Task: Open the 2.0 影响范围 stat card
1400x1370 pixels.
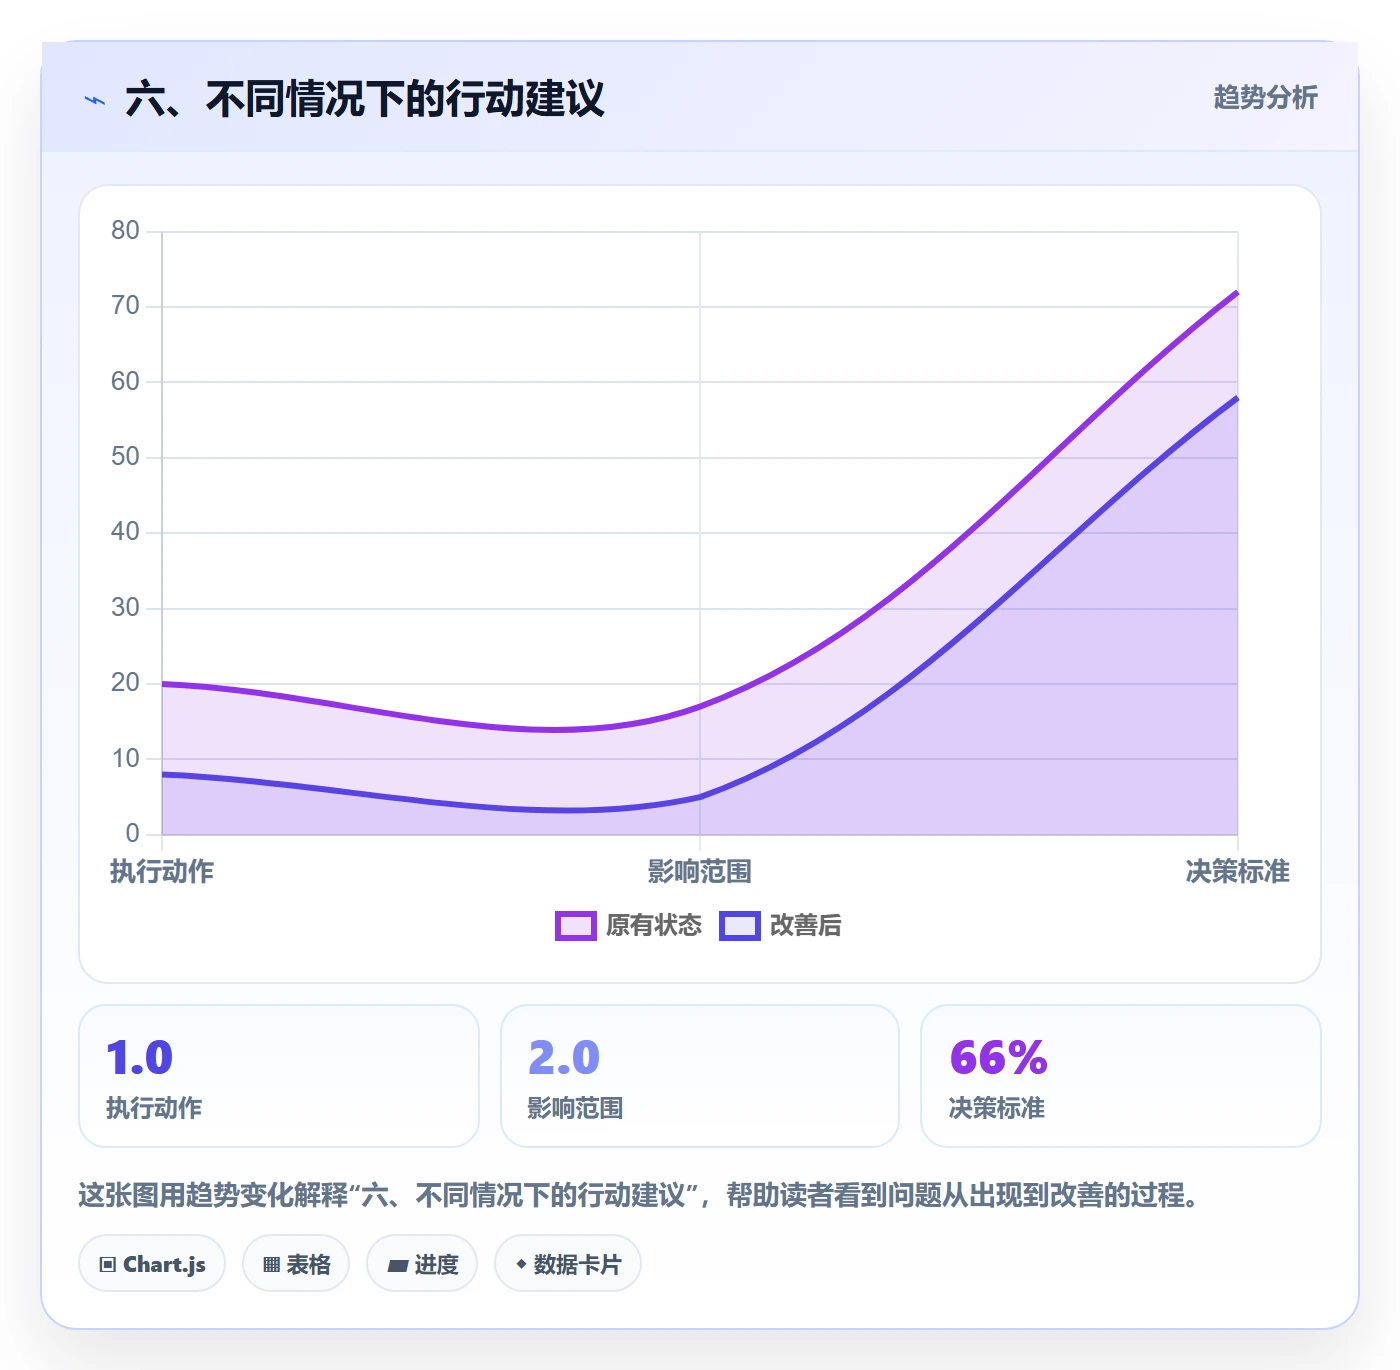Action: [x=700, y=1076]
